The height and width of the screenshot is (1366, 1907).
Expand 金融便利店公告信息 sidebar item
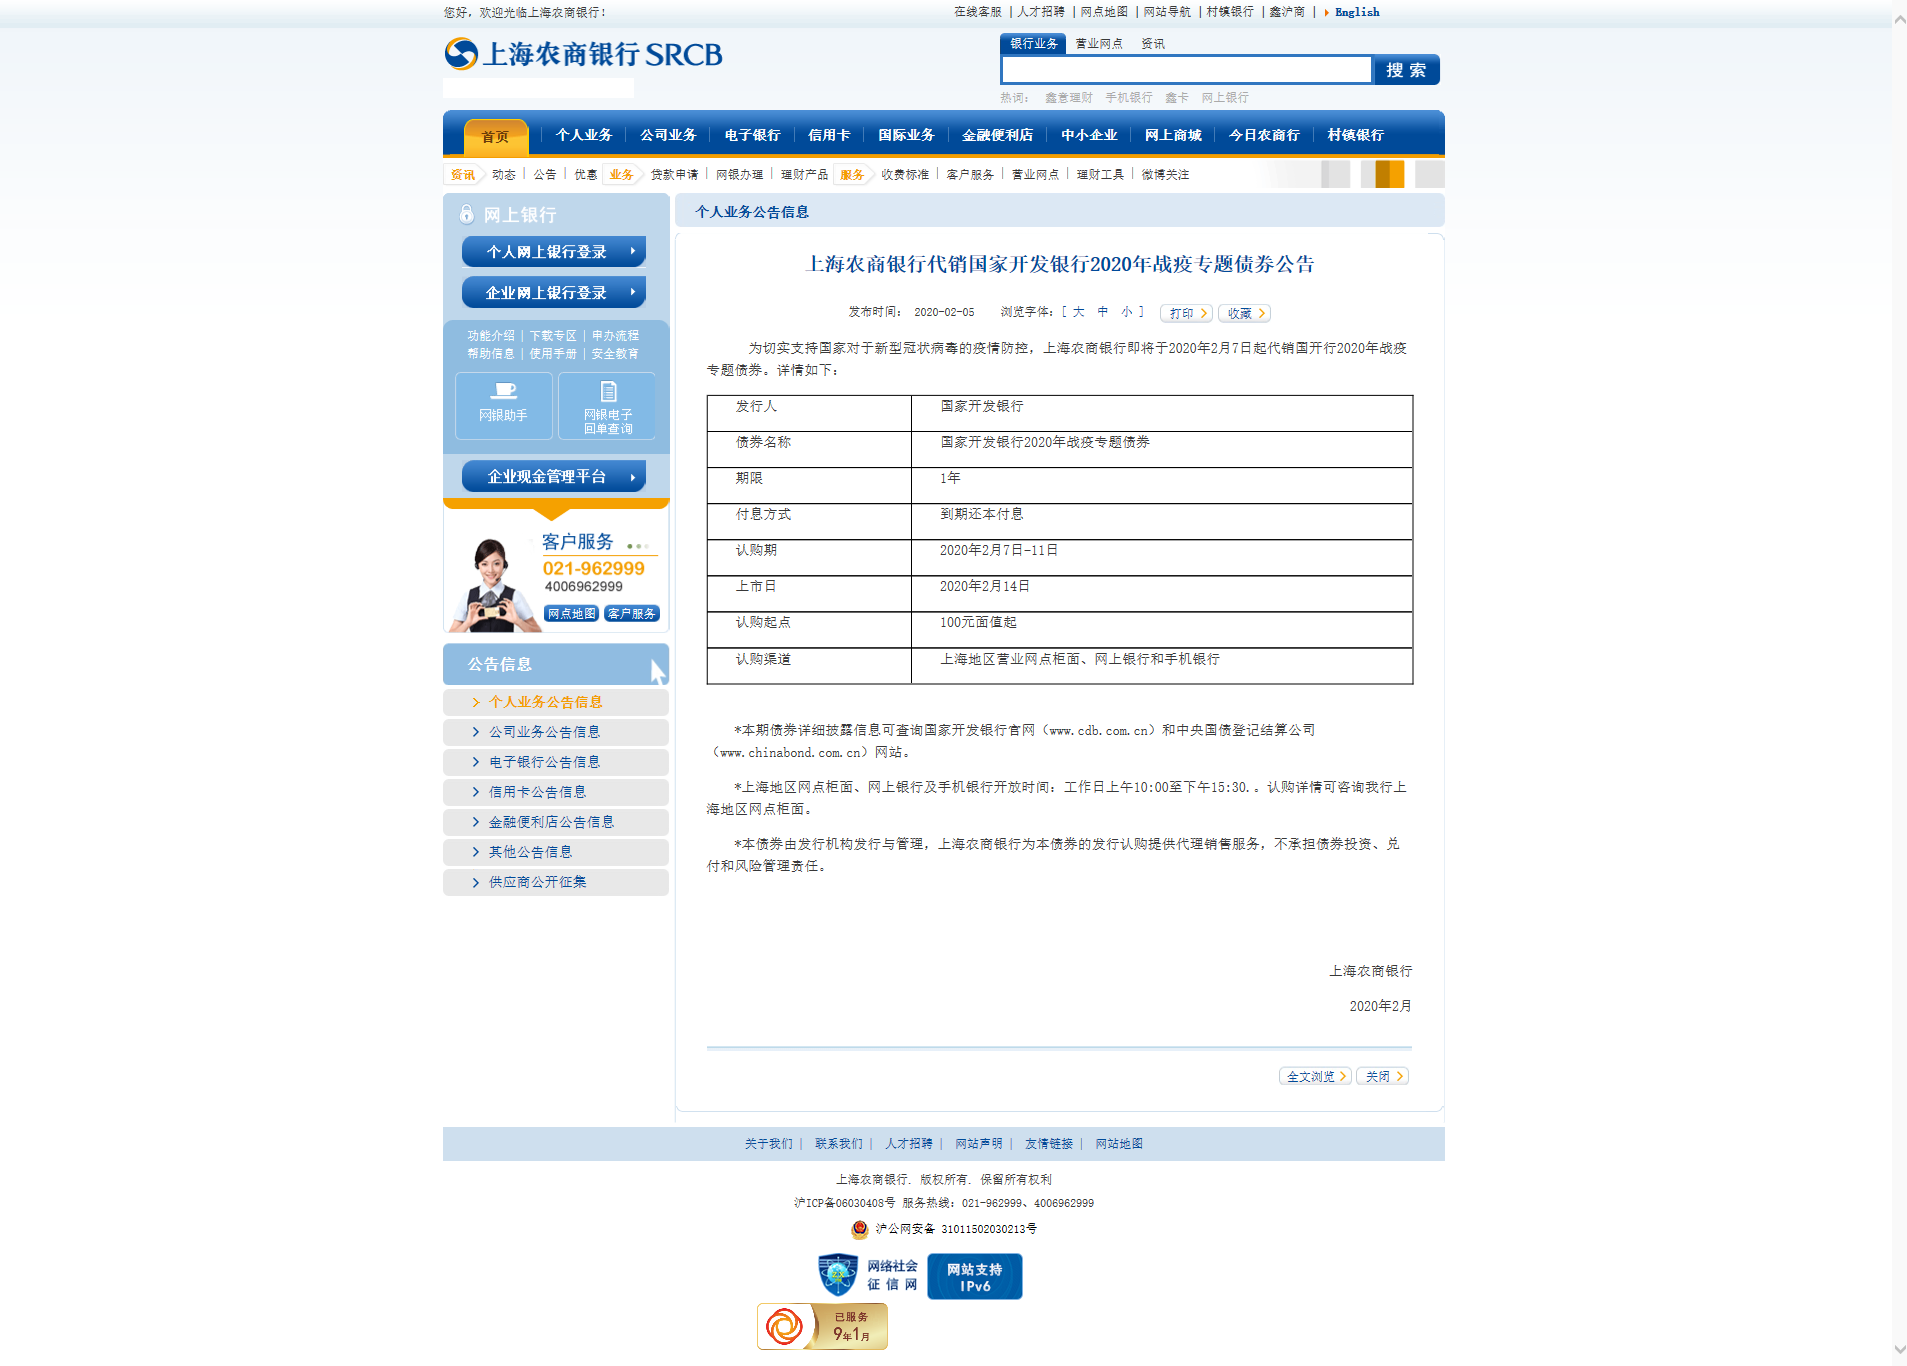pyautogui.click(x=556, y=822)
